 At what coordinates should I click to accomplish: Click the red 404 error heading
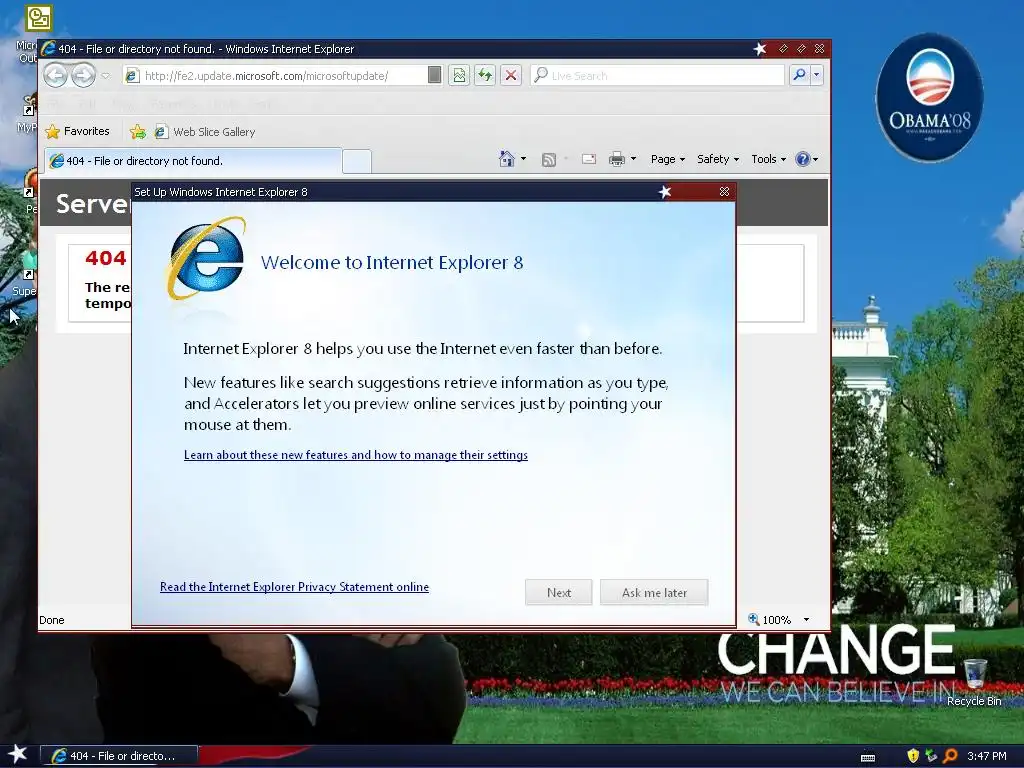tap(106, 258)
